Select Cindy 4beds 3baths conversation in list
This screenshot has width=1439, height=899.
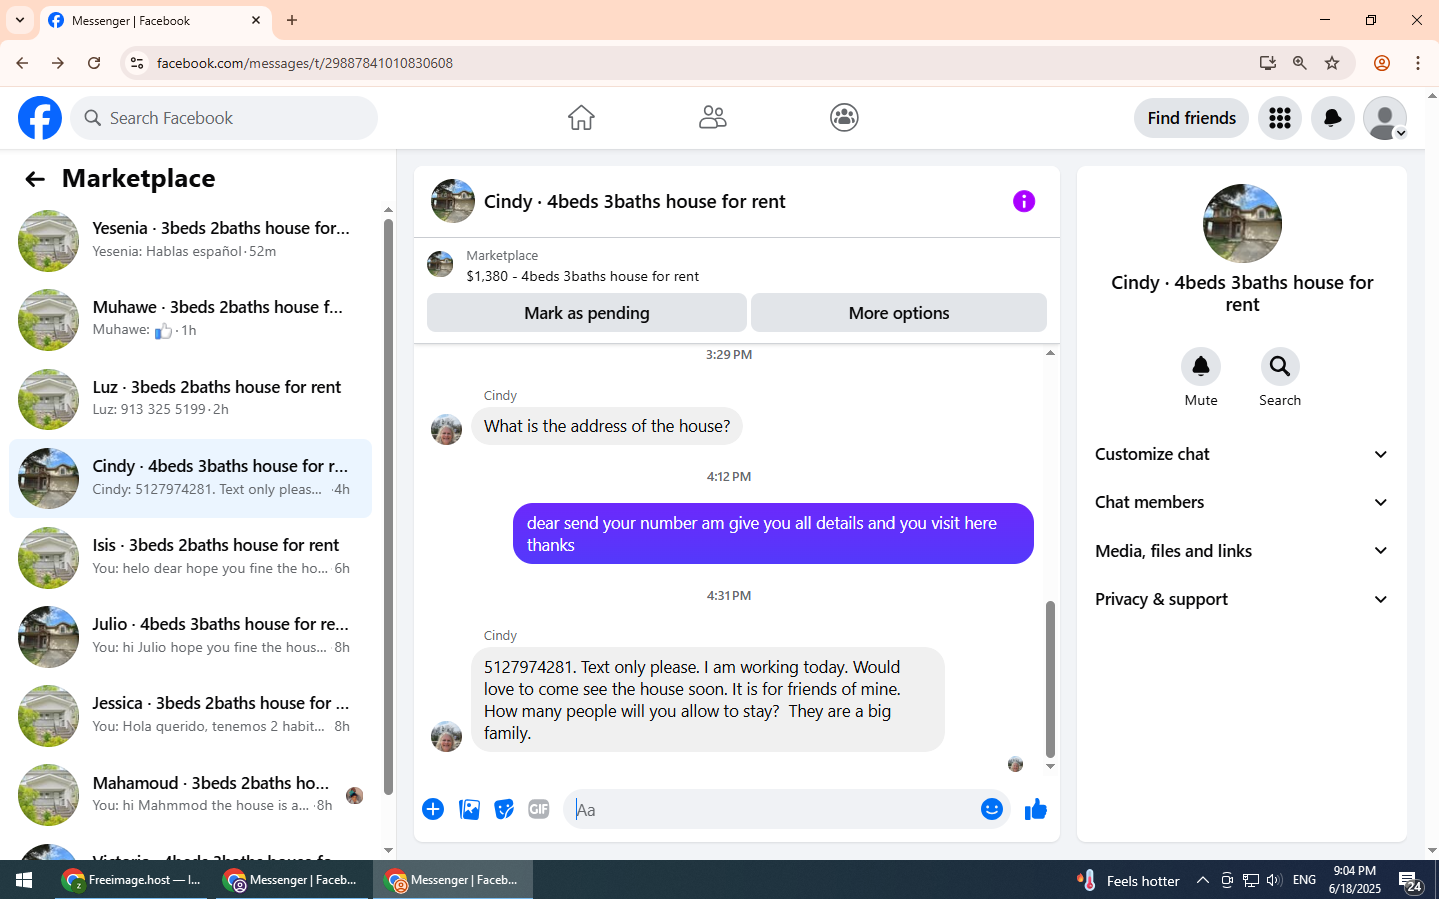(x=191, y=478)
